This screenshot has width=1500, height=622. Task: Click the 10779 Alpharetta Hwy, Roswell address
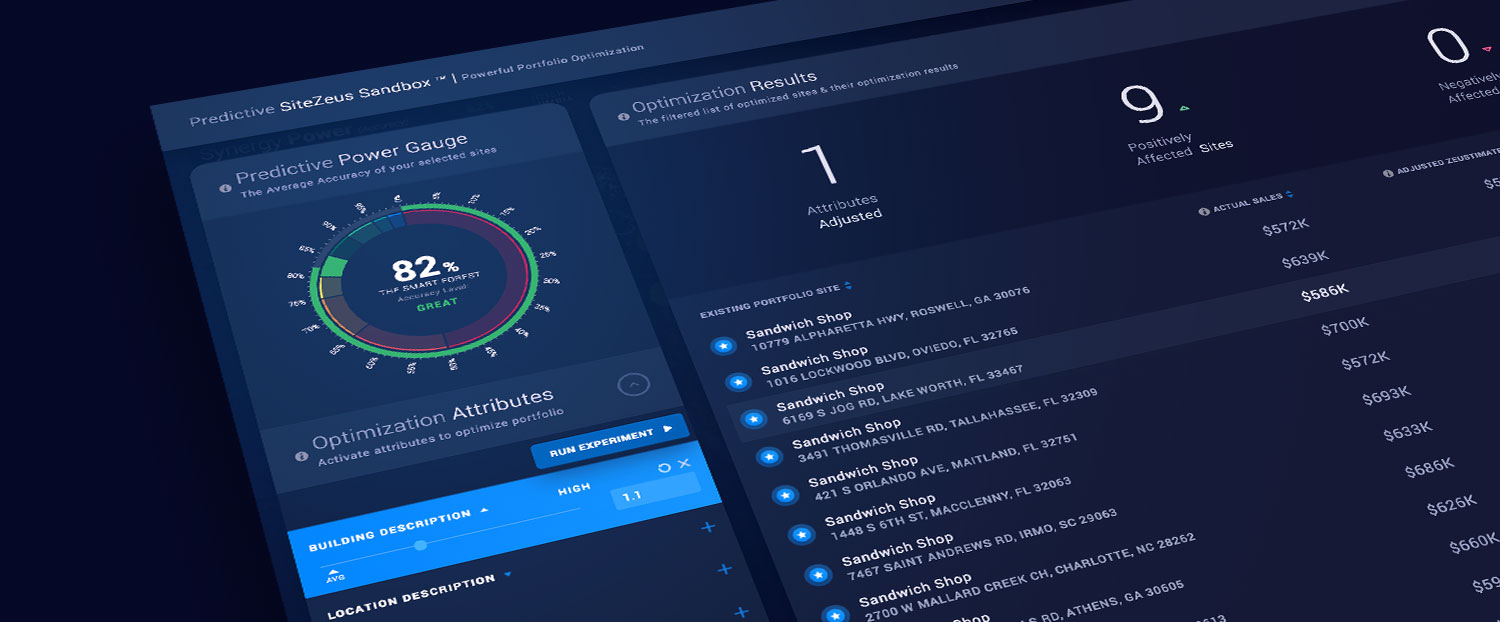click(890, 318)
